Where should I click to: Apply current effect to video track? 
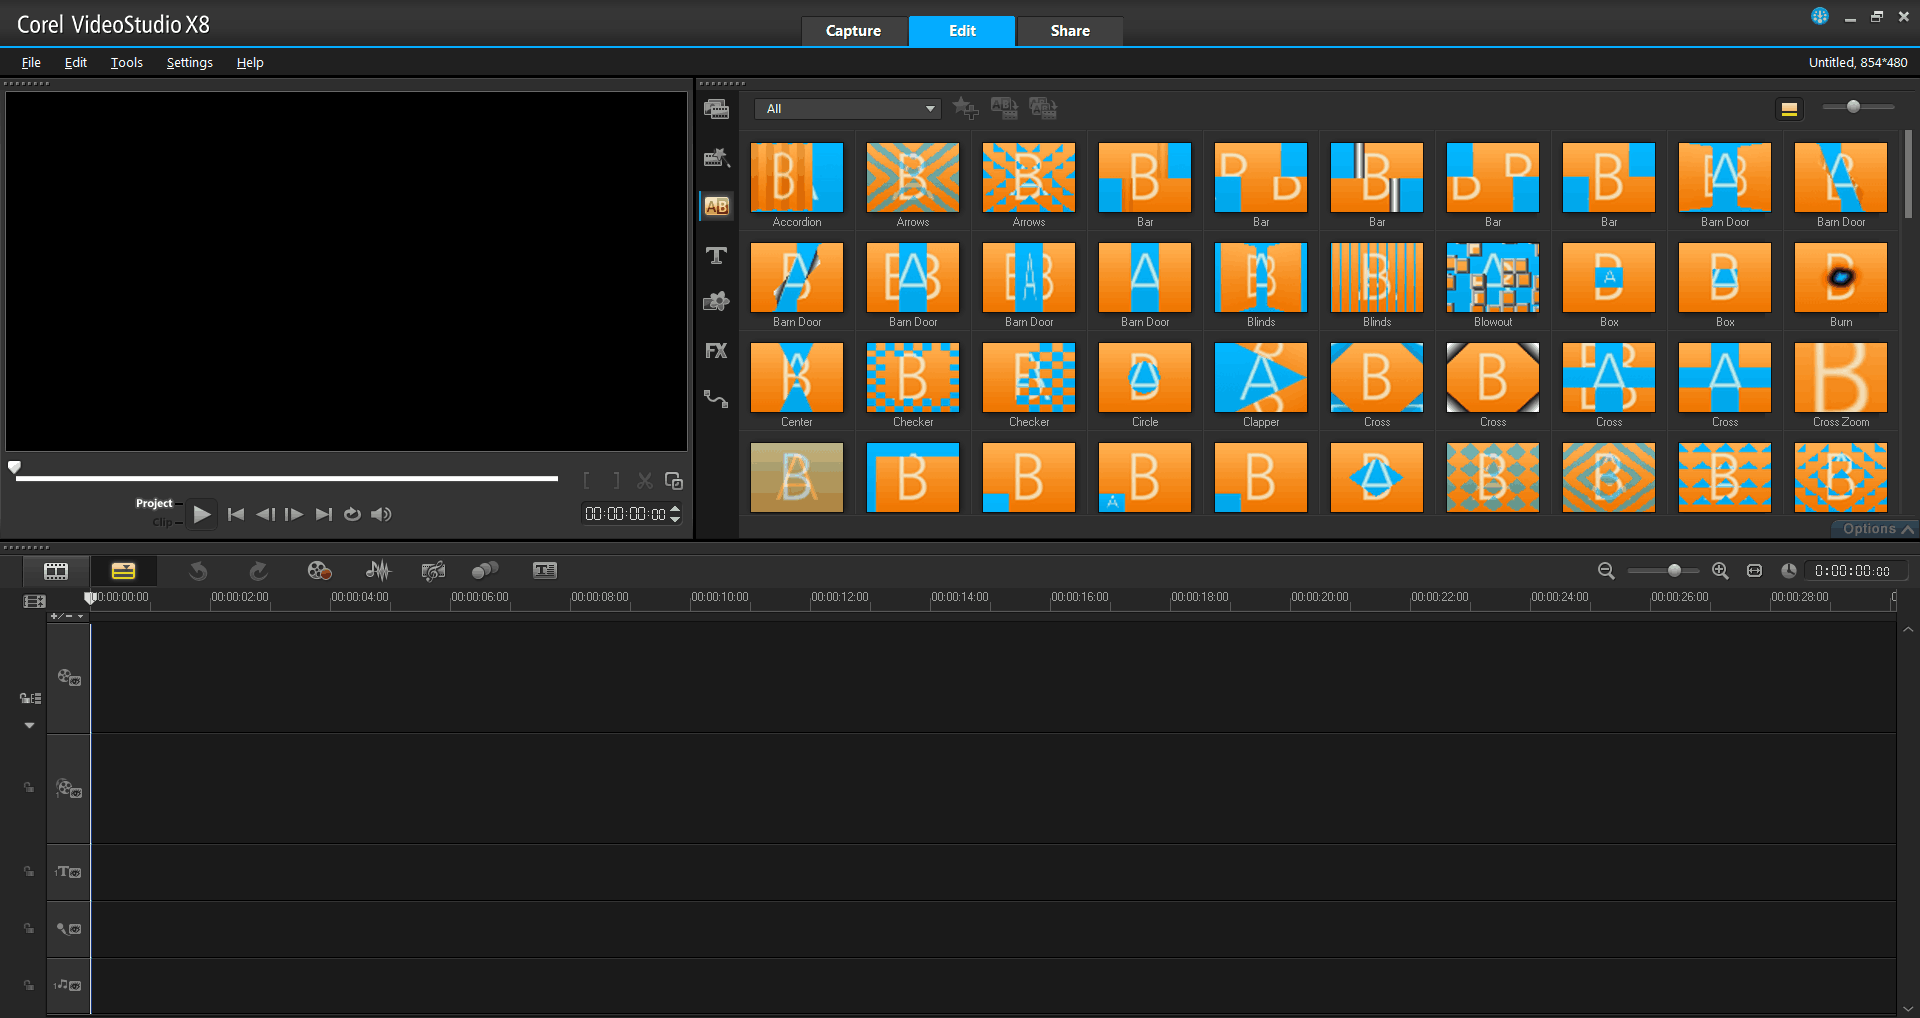coord(1004,108)
